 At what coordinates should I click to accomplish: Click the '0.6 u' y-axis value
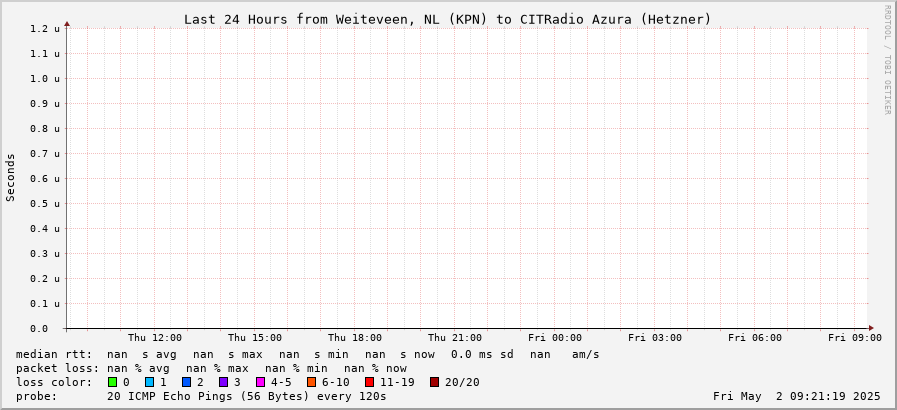point(45,178)
